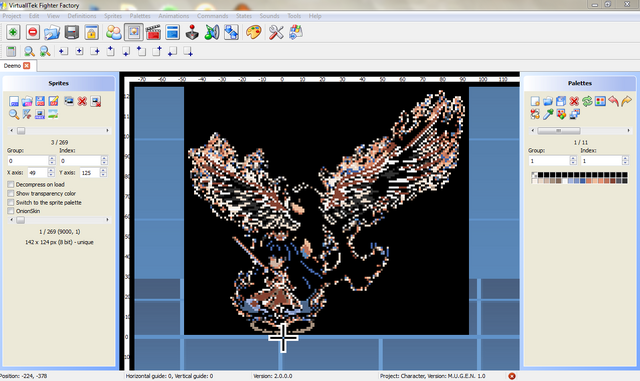Click the Y axis input field
Viewport: 640px width, 381px height.
(90, 173)
